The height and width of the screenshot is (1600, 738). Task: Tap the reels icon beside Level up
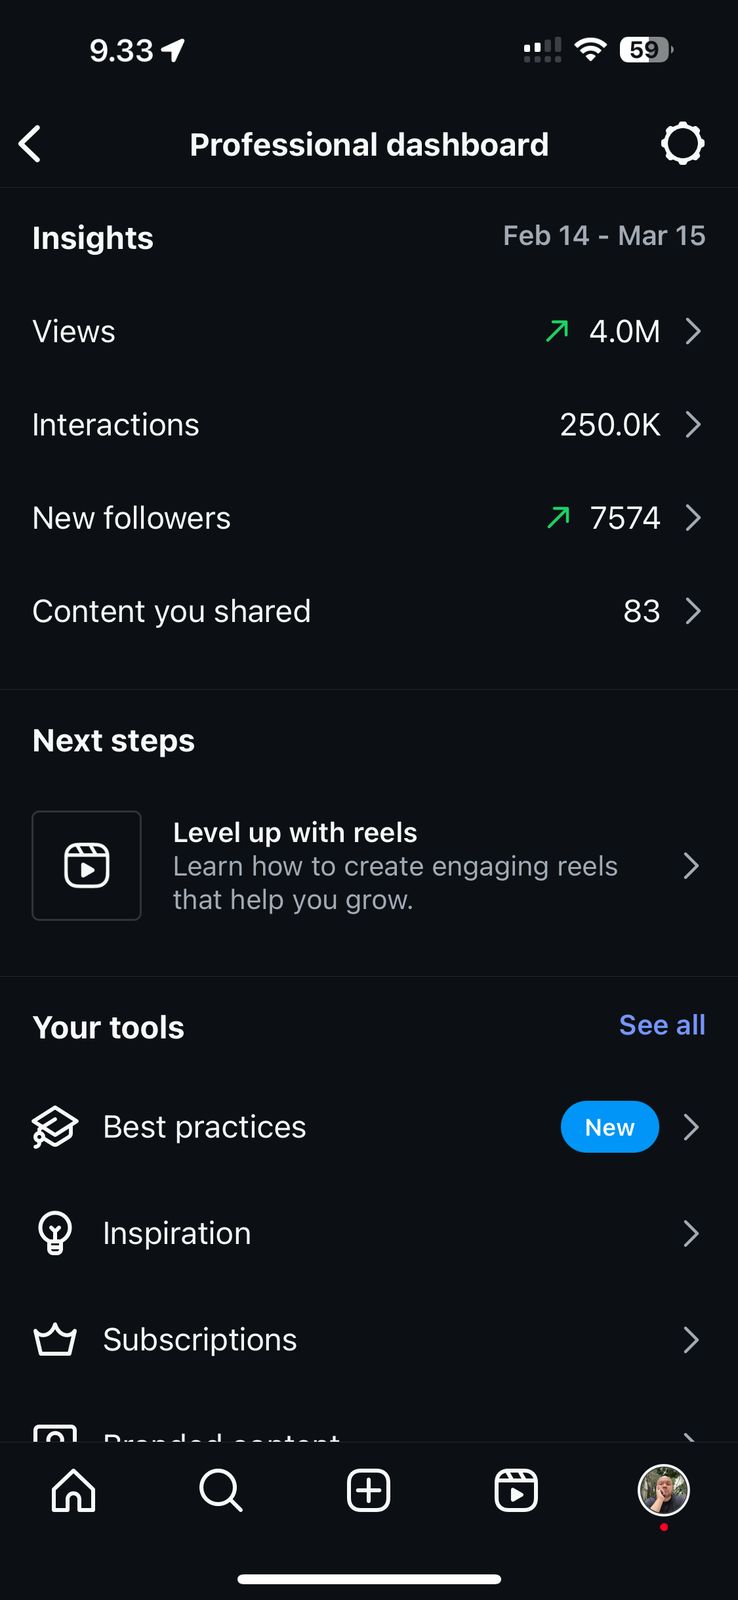87,865
